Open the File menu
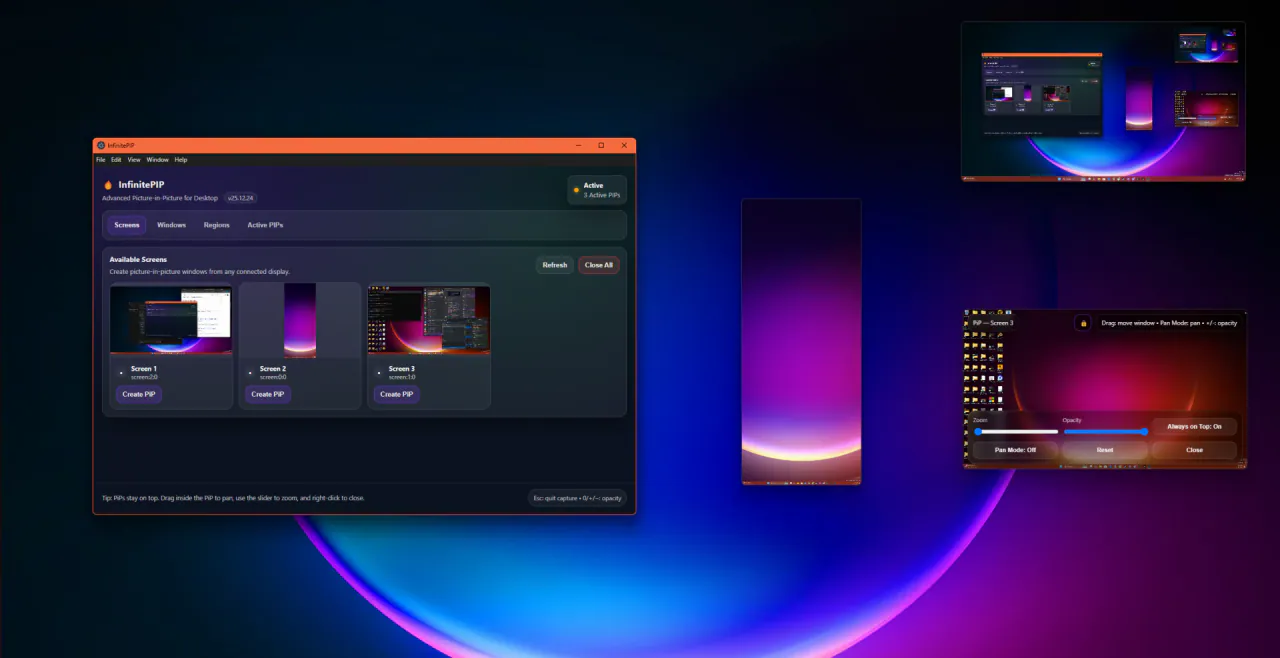Image resolution: width=1280 pixels, height=658 pixels. (101, 160)
